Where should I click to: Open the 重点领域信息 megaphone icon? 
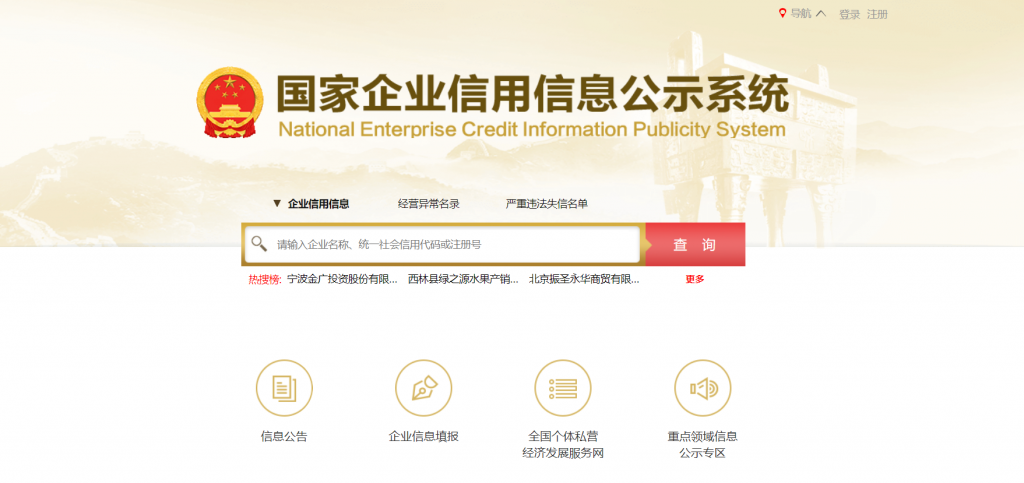[702, 388]
